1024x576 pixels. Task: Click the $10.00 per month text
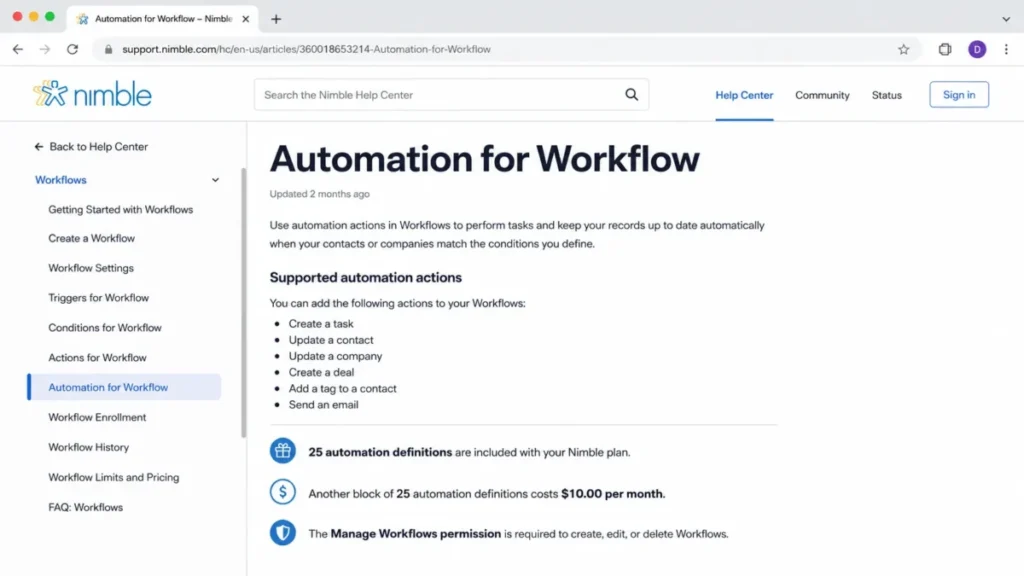point(611,494)
